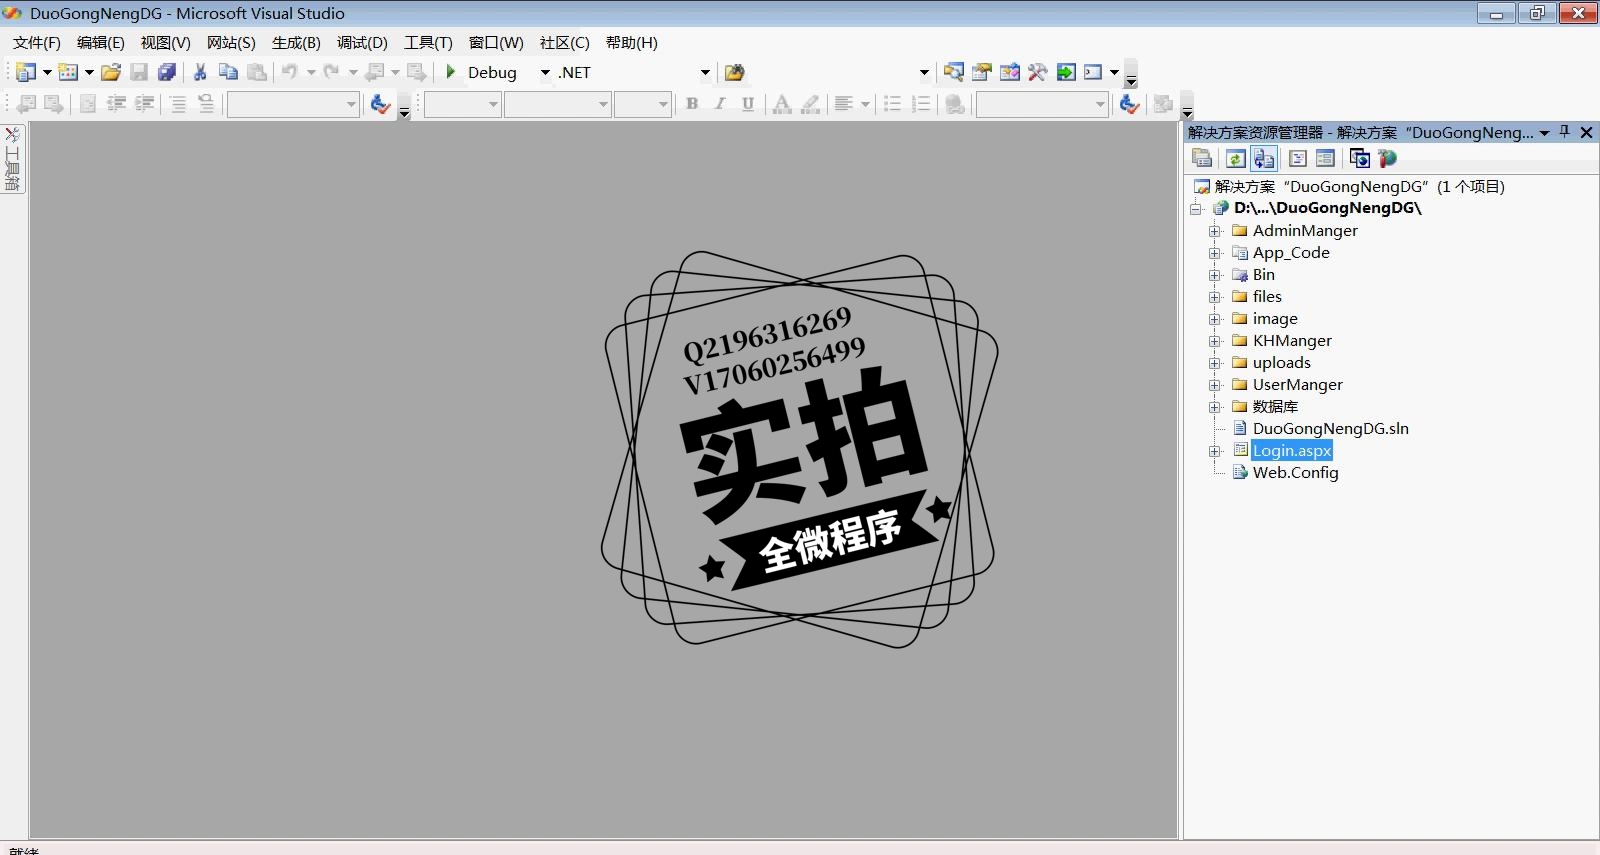Click the background highlight color button
The height and width of the screenshot is (855, 1600).
pyautogui.click(x=811, y=104)
